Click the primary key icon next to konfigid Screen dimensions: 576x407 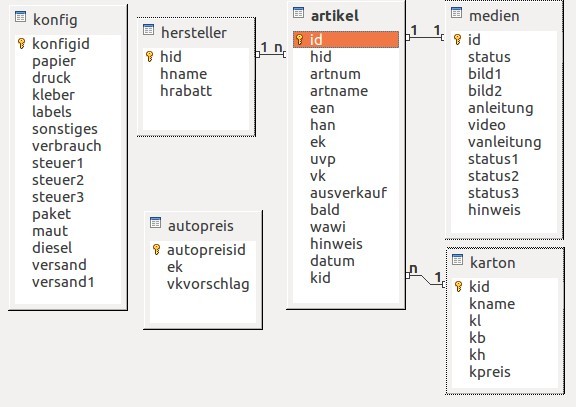pos(22,43)
